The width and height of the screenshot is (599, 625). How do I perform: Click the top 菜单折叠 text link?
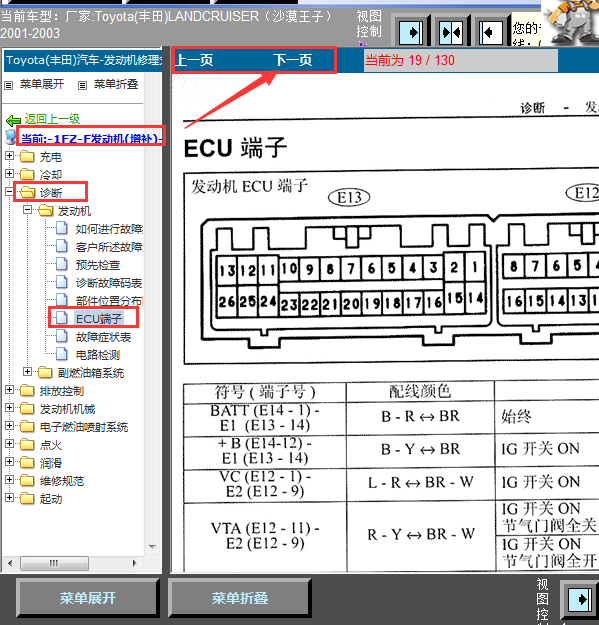click(x=116, y=84)
